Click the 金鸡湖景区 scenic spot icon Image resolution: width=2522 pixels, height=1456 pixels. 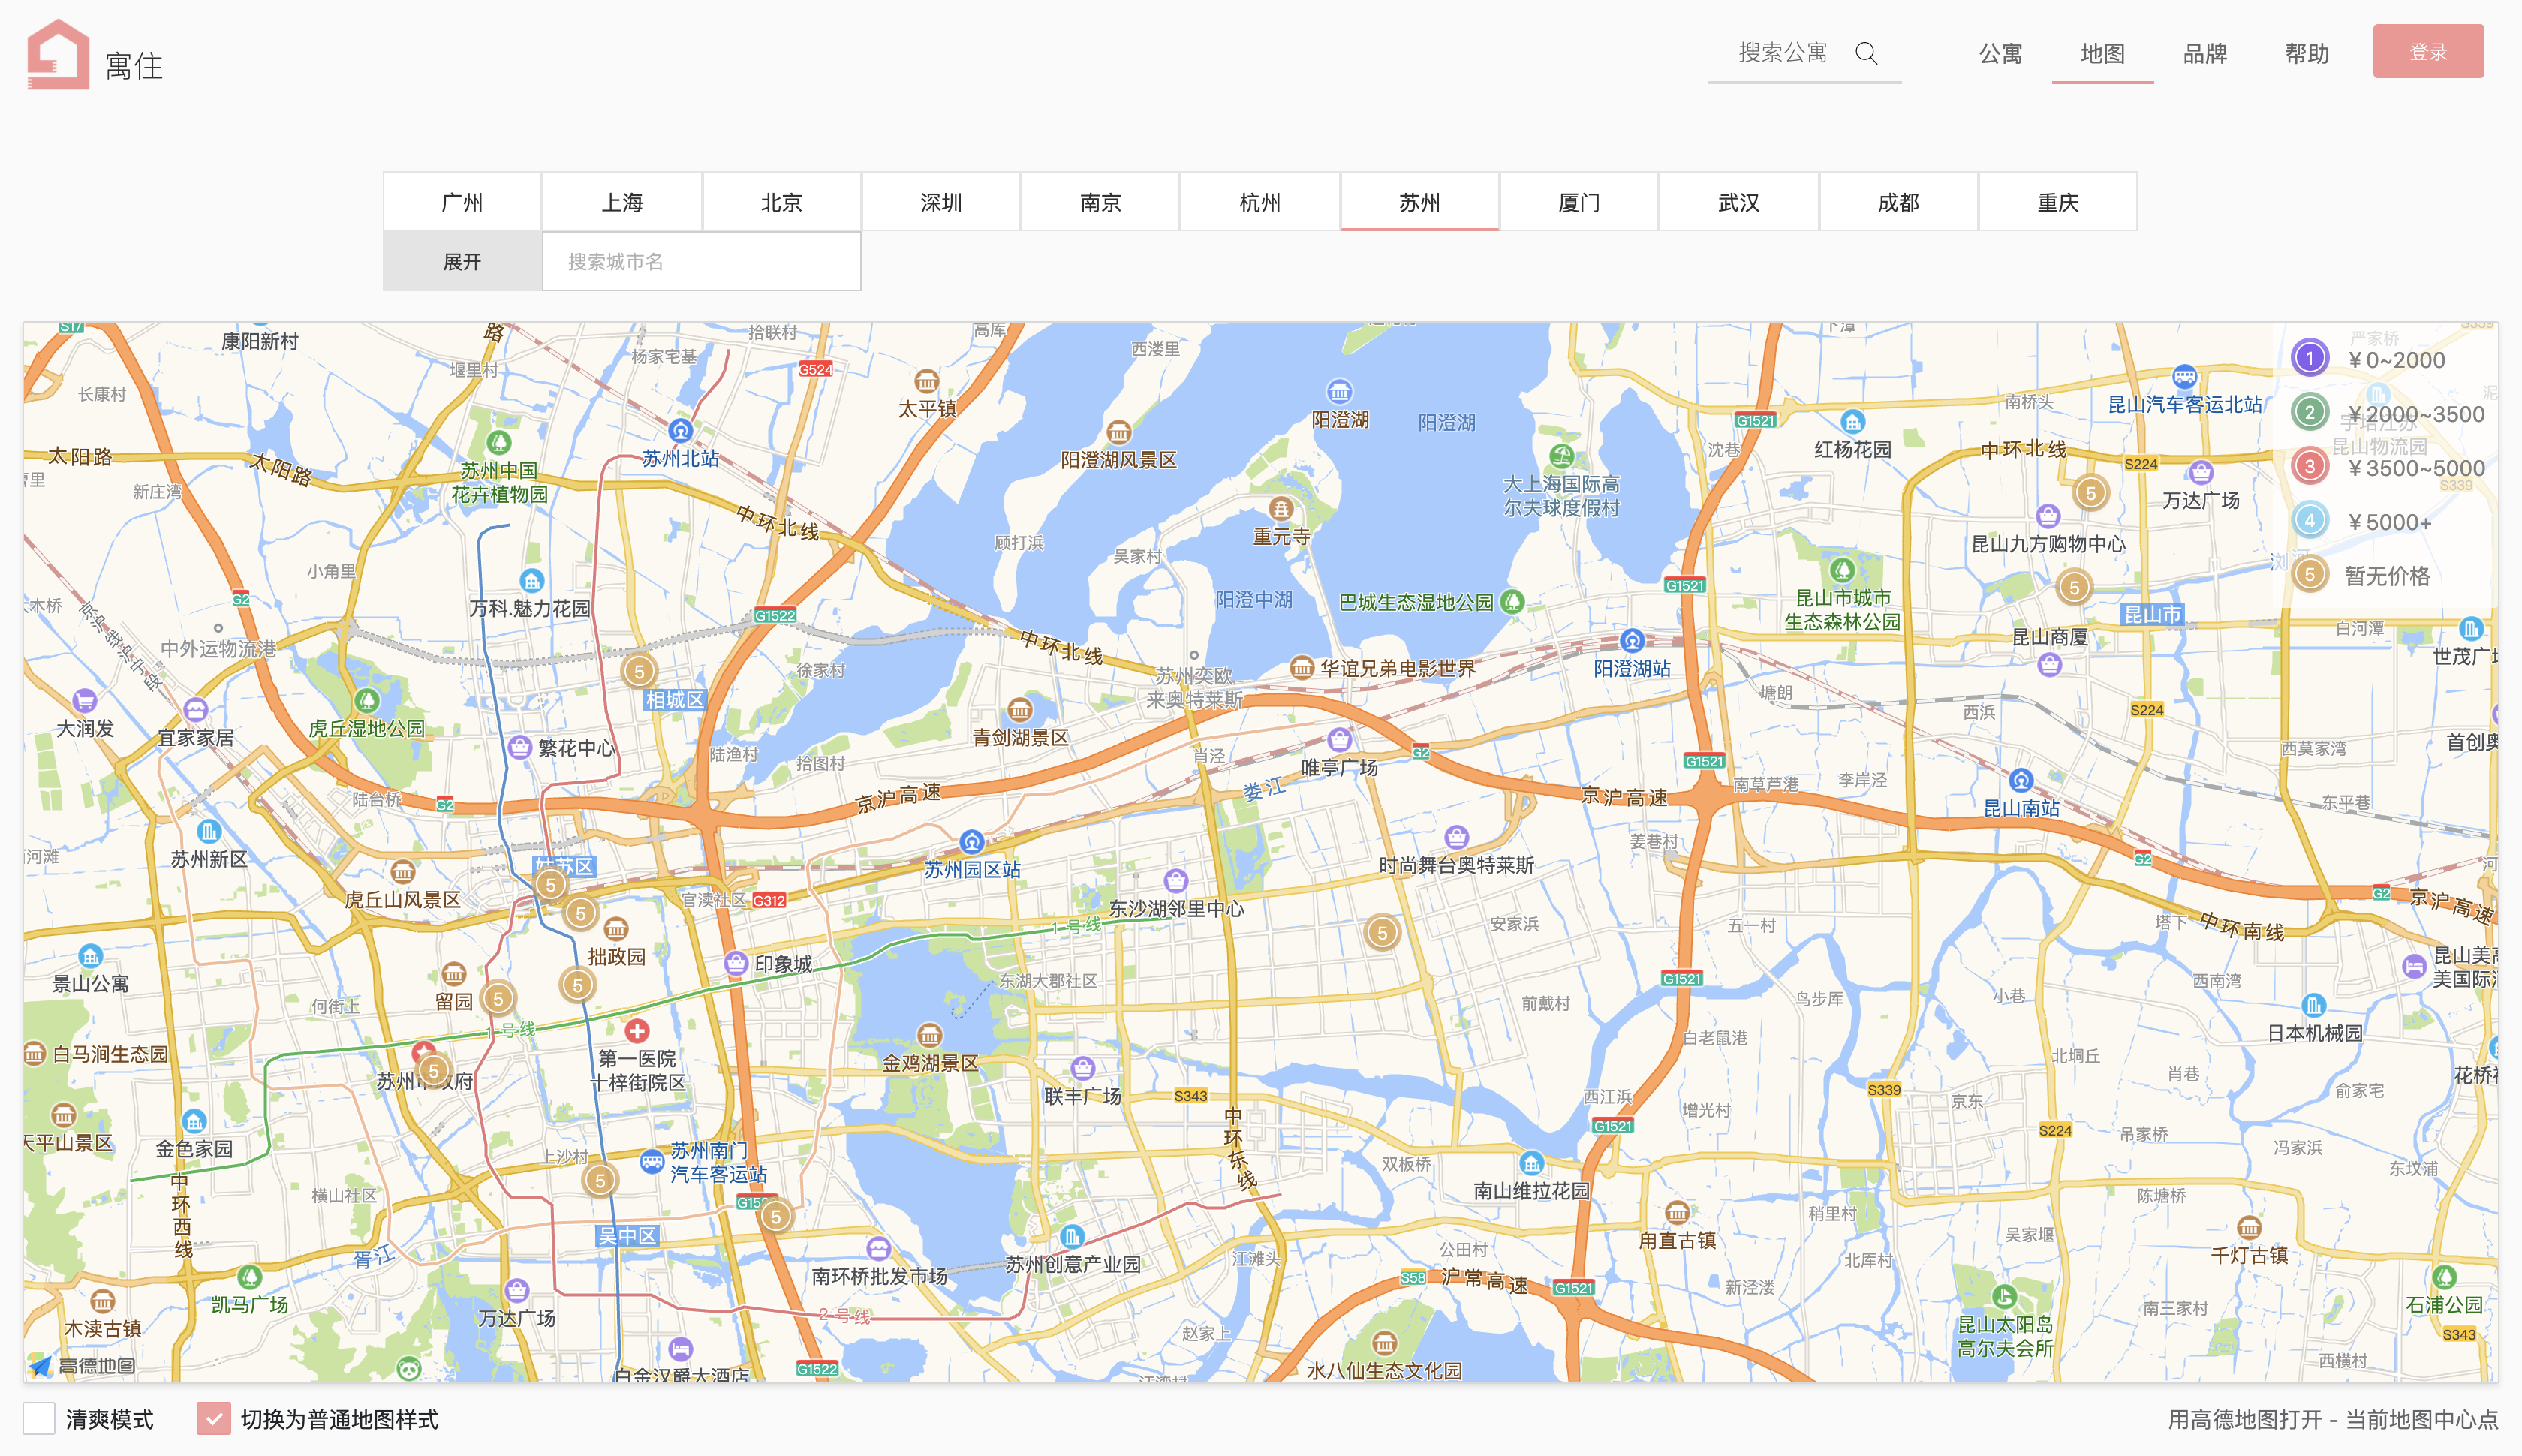point(929,1035)
